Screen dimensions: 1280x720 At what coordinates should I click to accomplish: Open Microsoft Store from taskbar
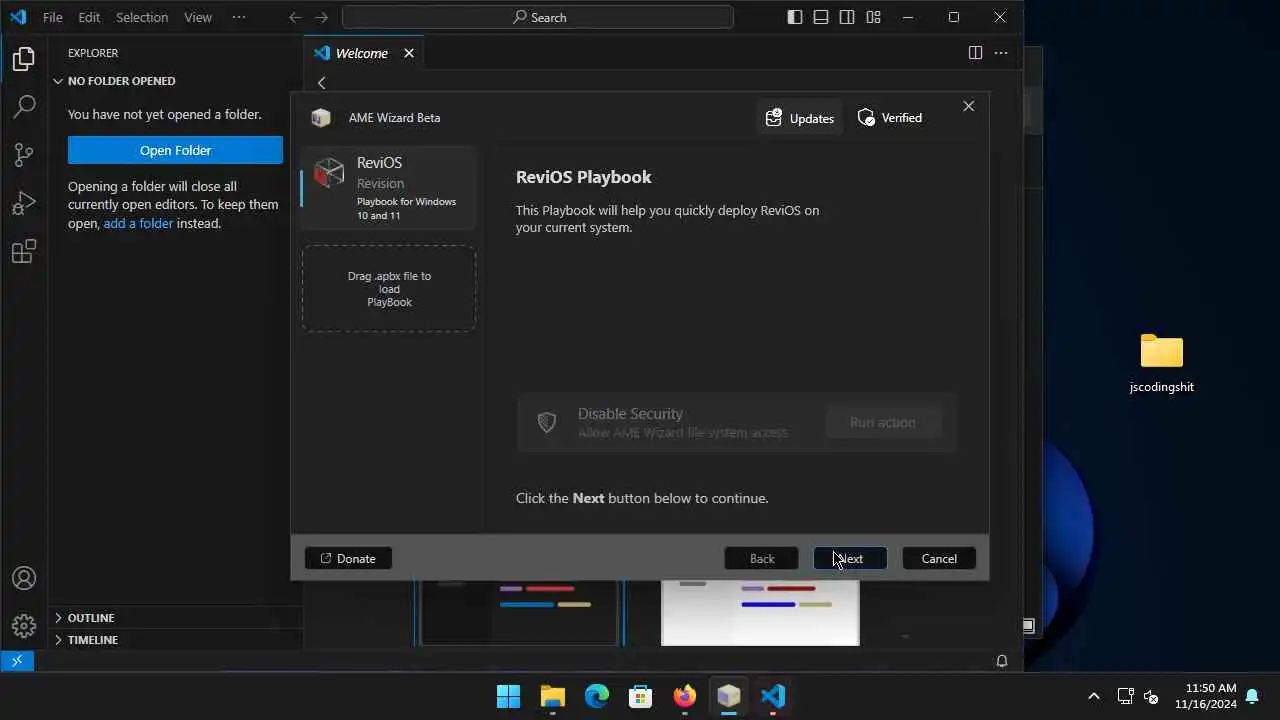[x=641, y=696]
